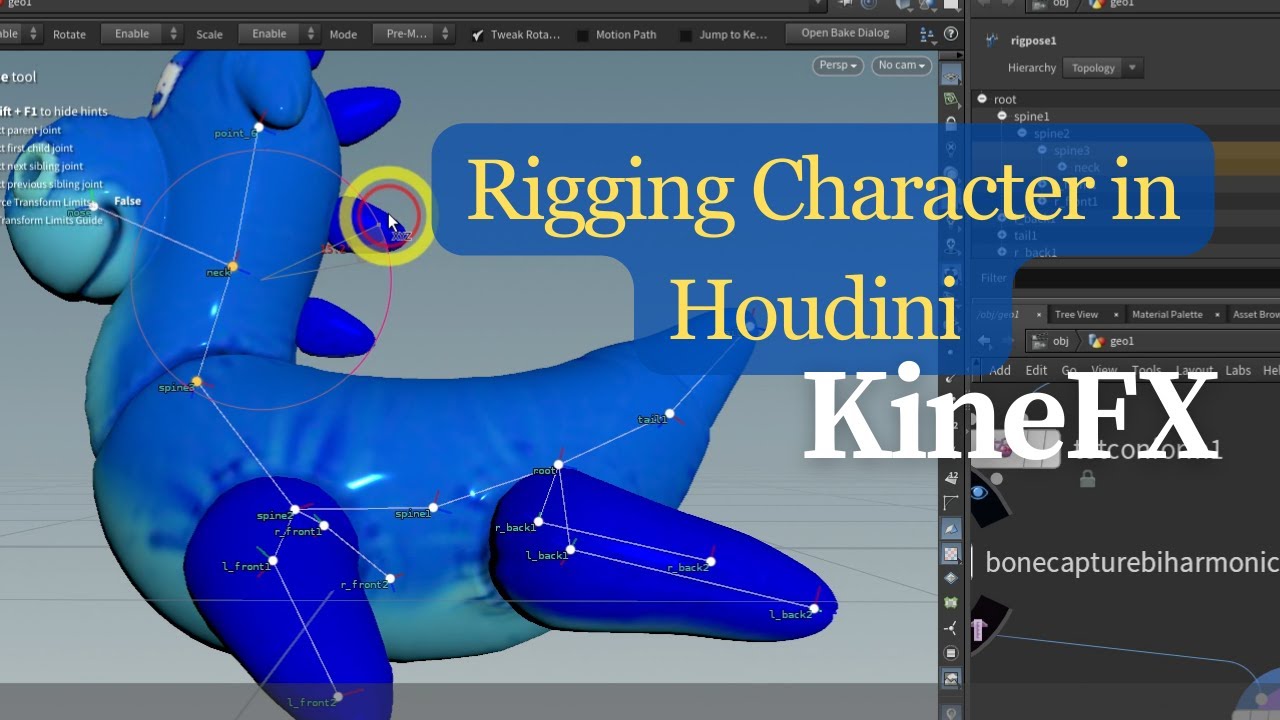
Task: Click the Open Bake Dialog button
Action: 845,33
